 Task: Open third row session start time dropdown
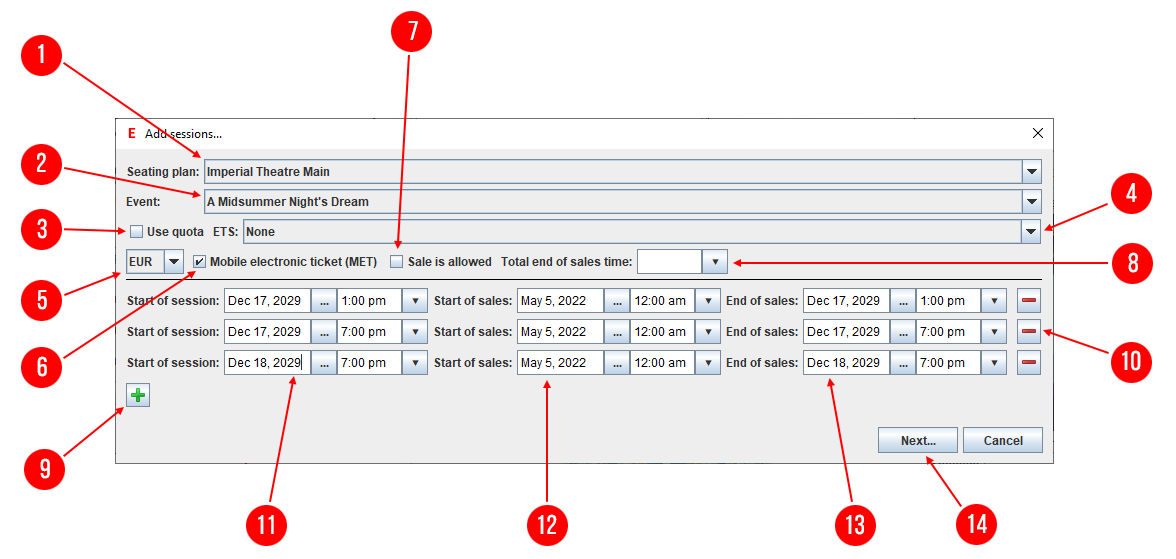[x=415, y=363]
